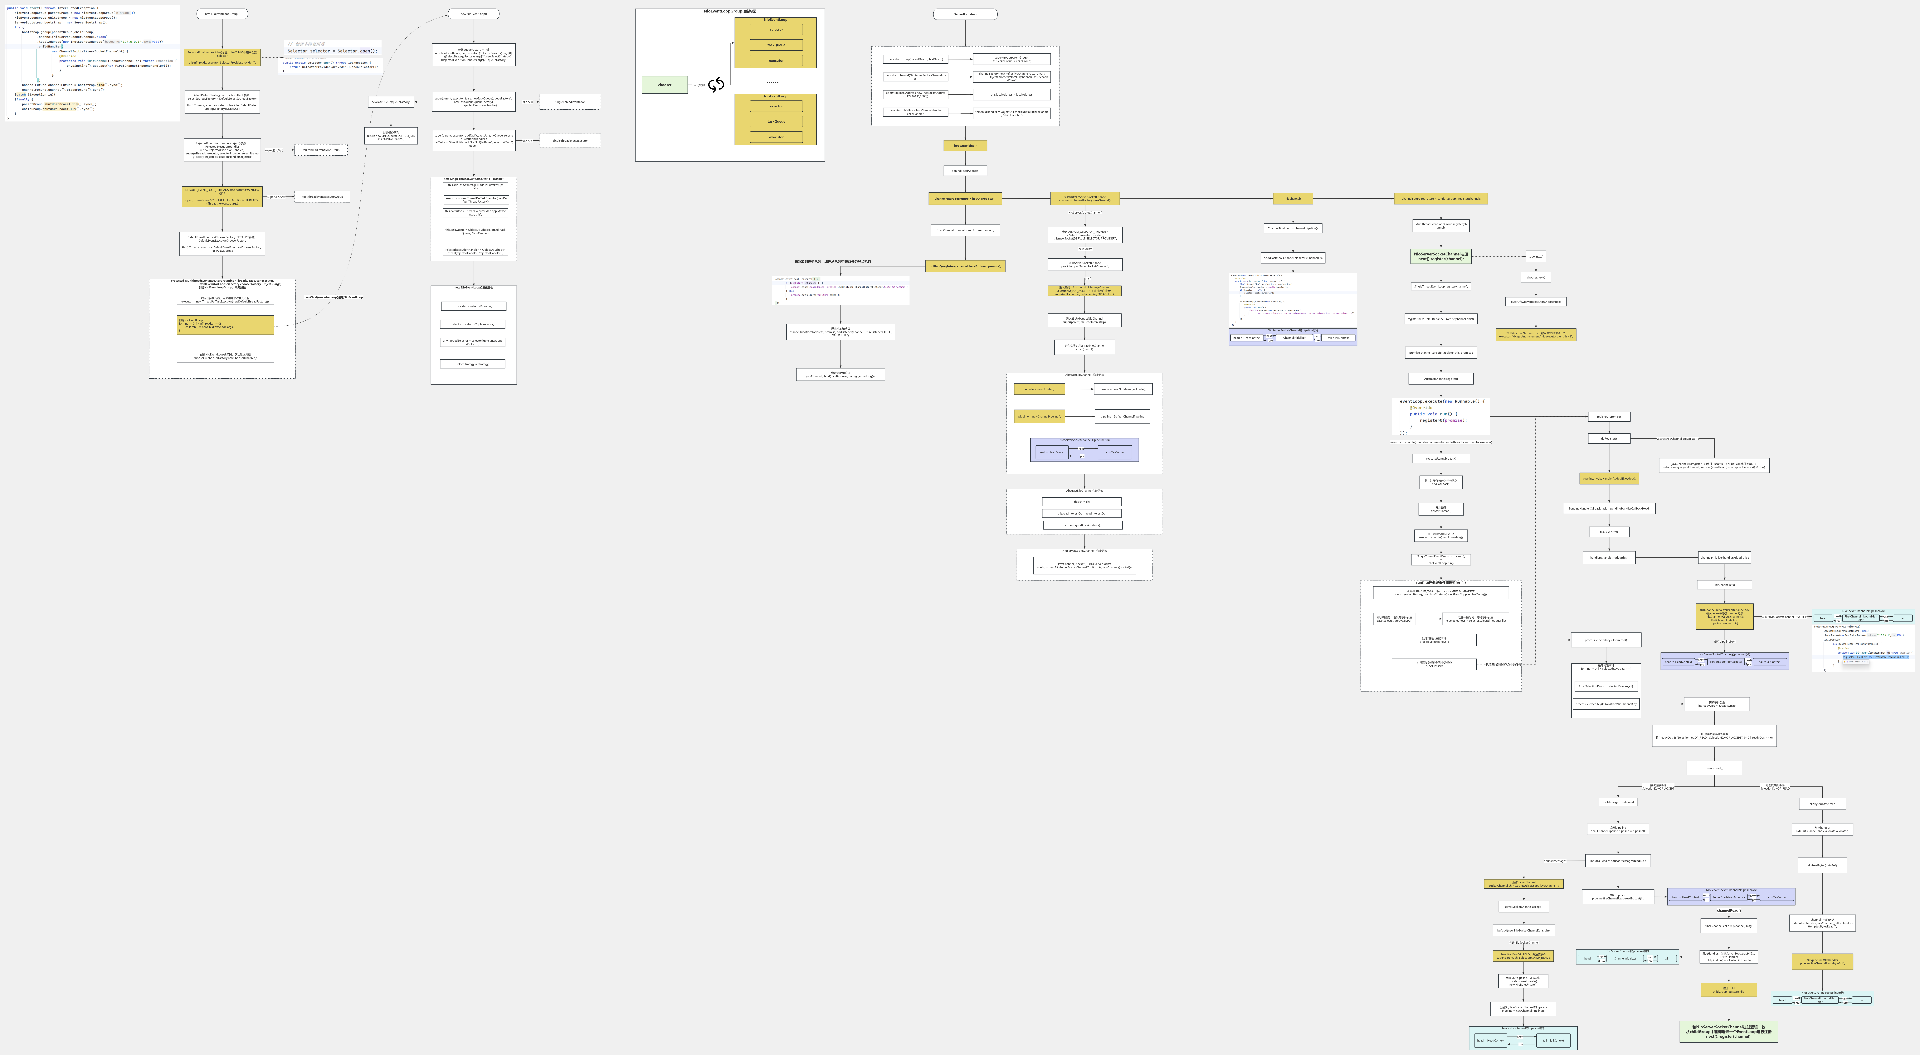This screenshot has height=1055, width=1920.
Task: Select rounded start node of largest flowchart
Action: click(965, 14)
